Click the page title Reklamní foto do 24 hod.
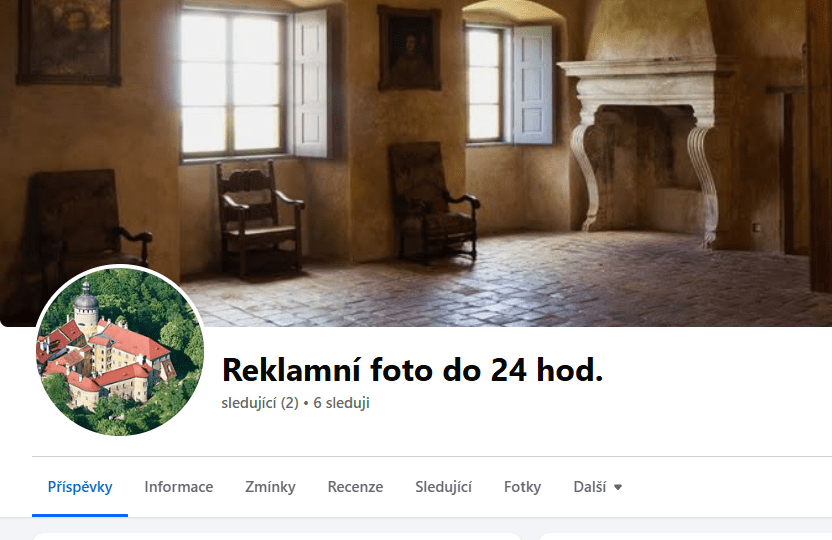This screenshot has height=540, width=832. (412, 370)
